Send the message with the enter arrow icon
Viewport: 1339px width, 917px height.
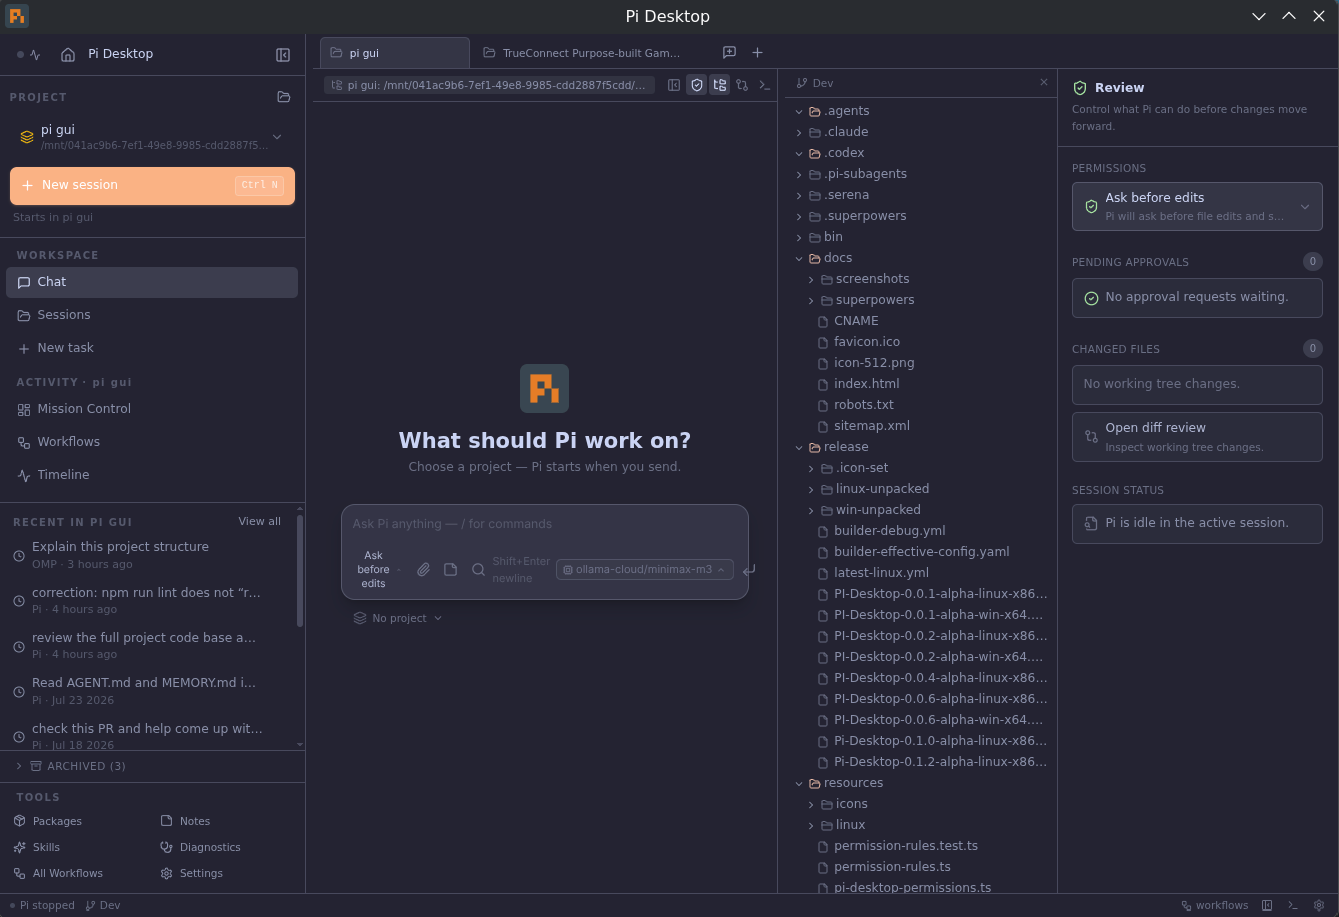click(749, 570)
